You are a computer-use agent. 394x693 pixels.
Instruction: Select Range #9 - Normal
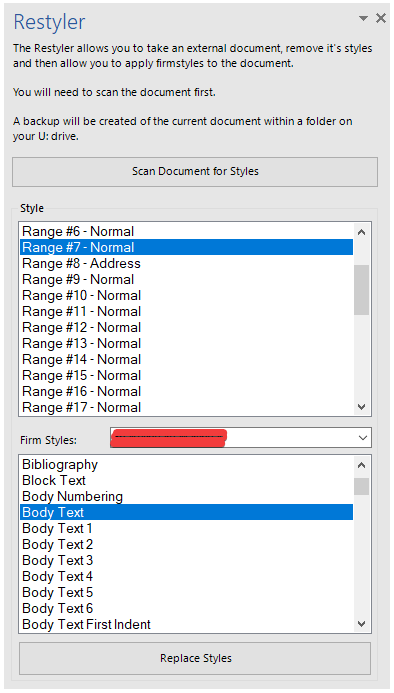(186, 279)
